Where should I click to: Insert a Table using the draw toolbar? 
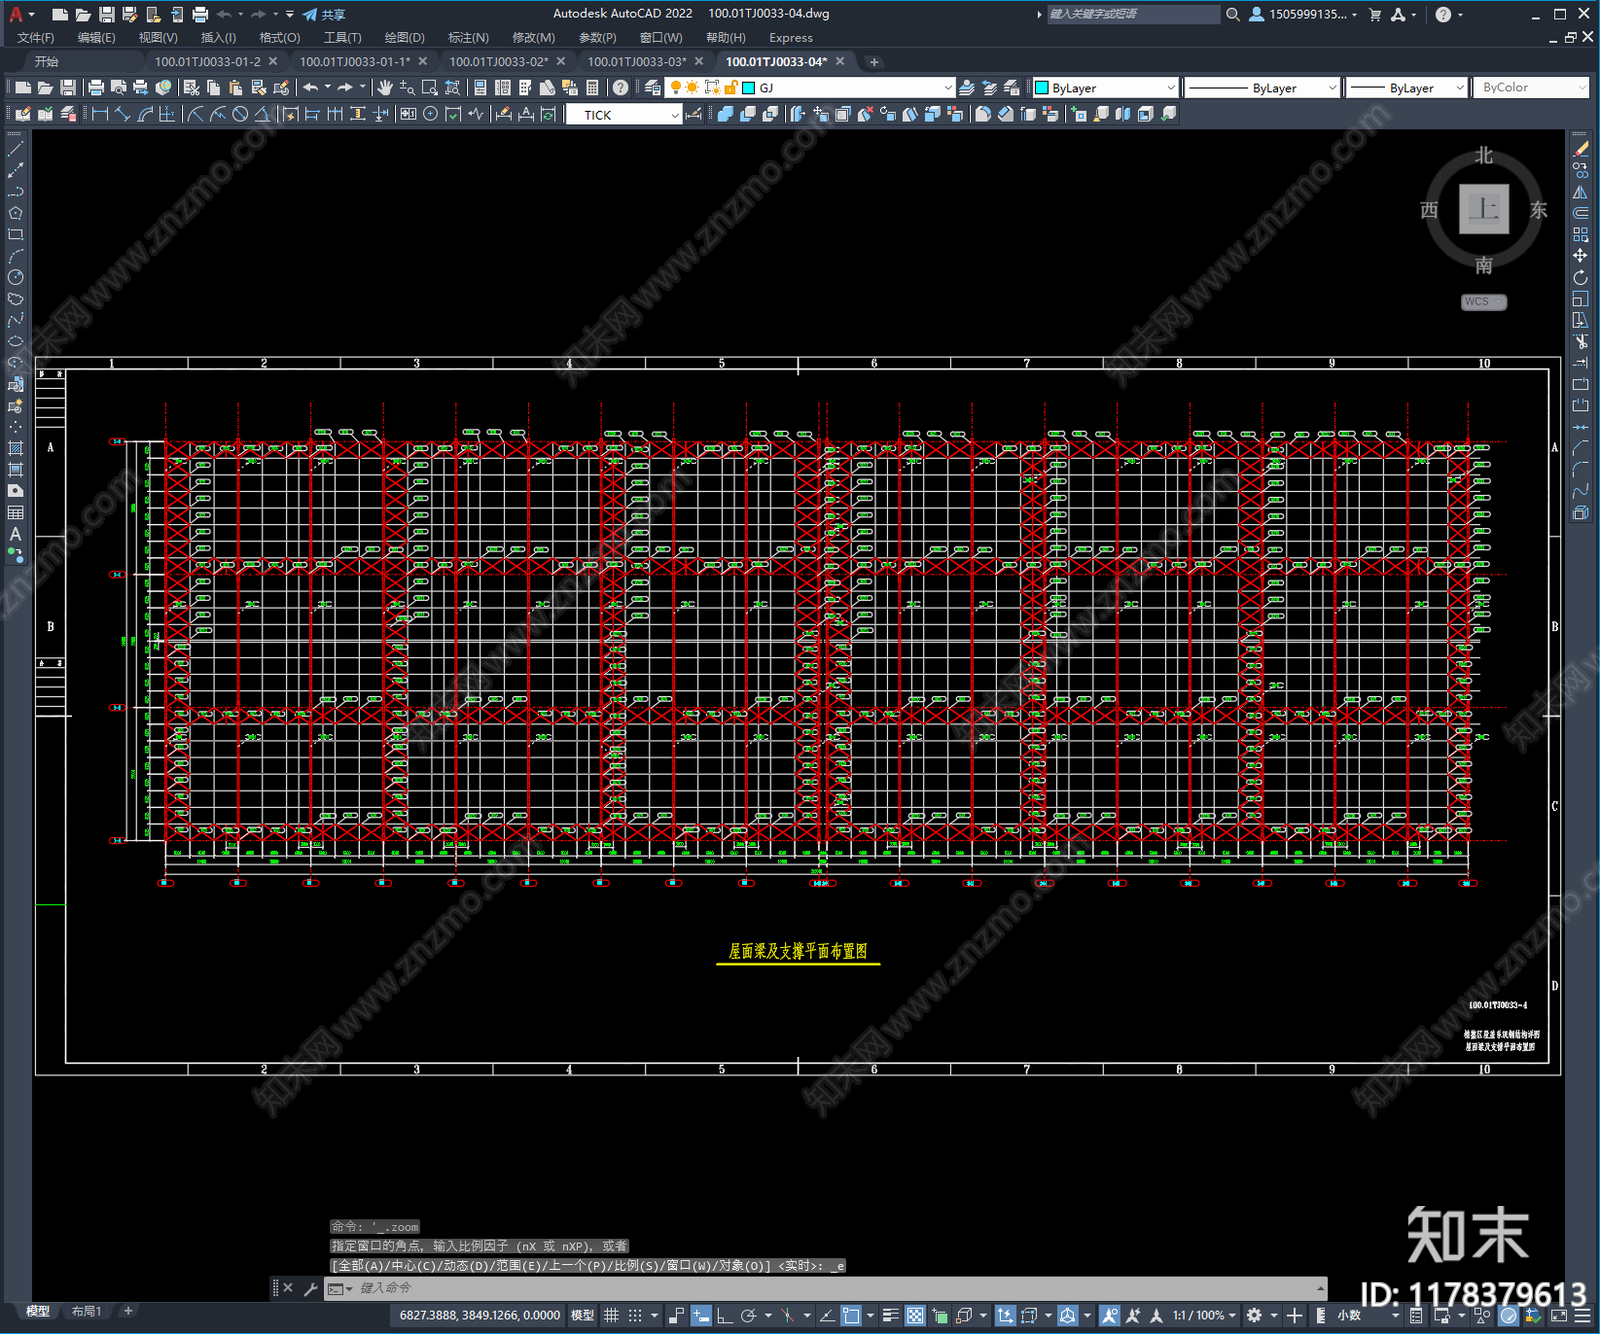click(x=15, y=513)
